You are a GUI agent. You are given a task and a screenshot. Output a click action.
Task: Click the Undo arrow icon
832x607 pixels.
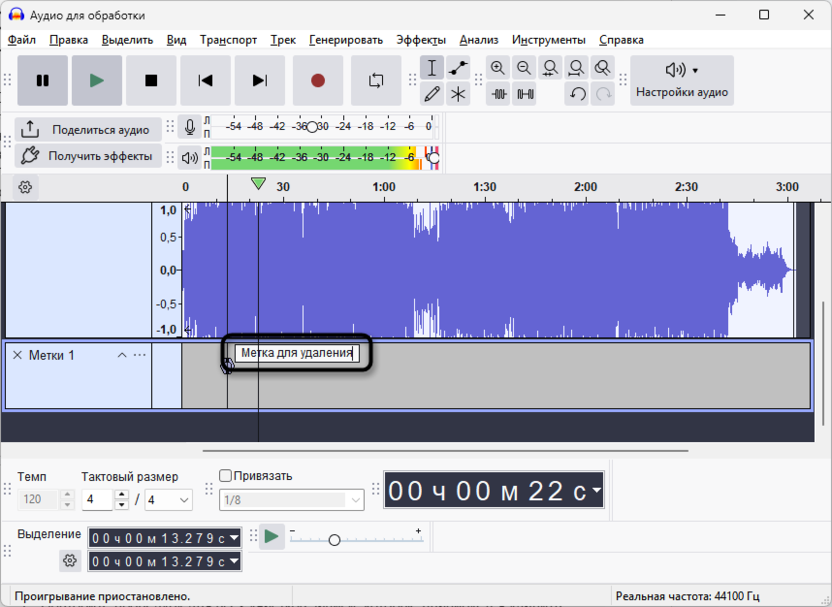click(577, 94)
